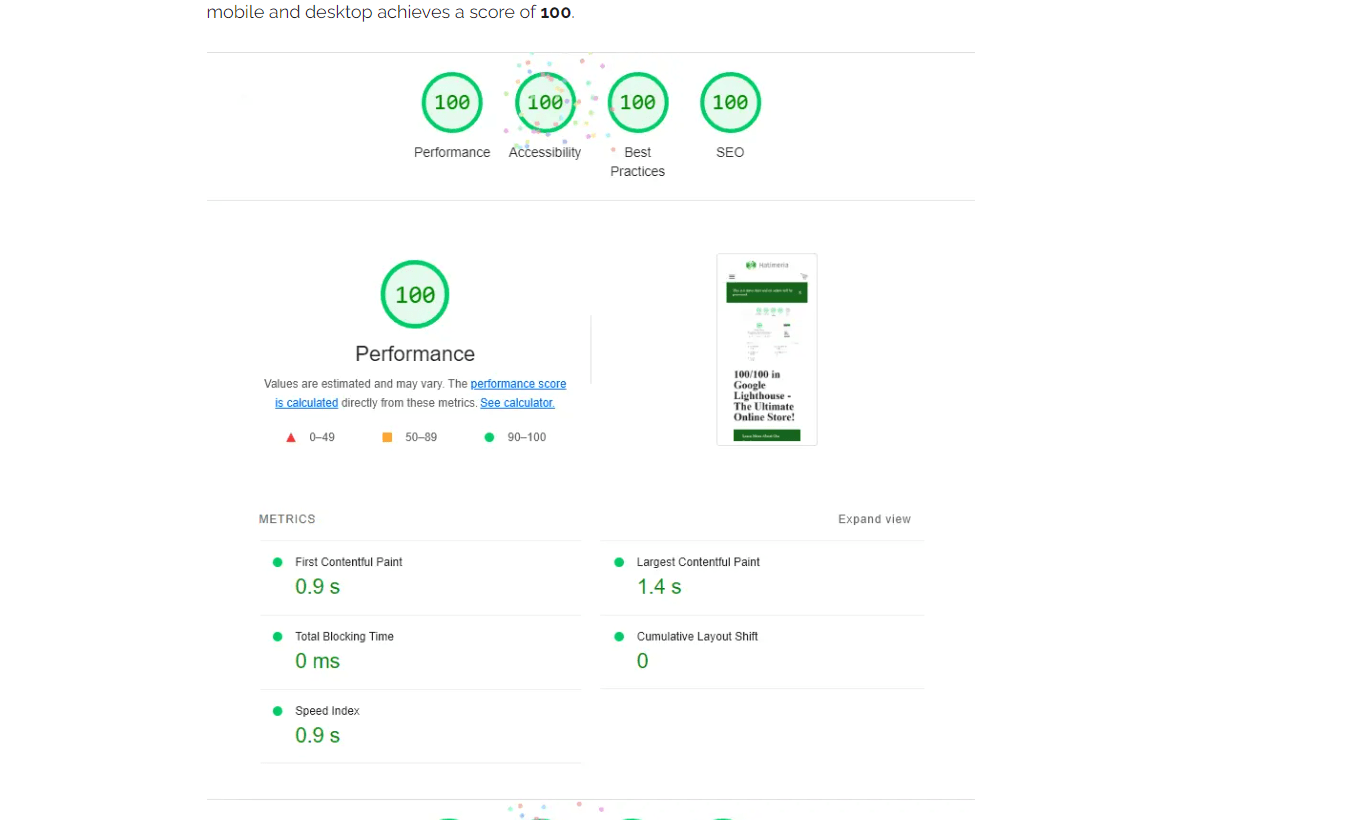Open the mobile page screenshot thumbnail
This screenshot has height=820, width=1349.
point(767,349)
